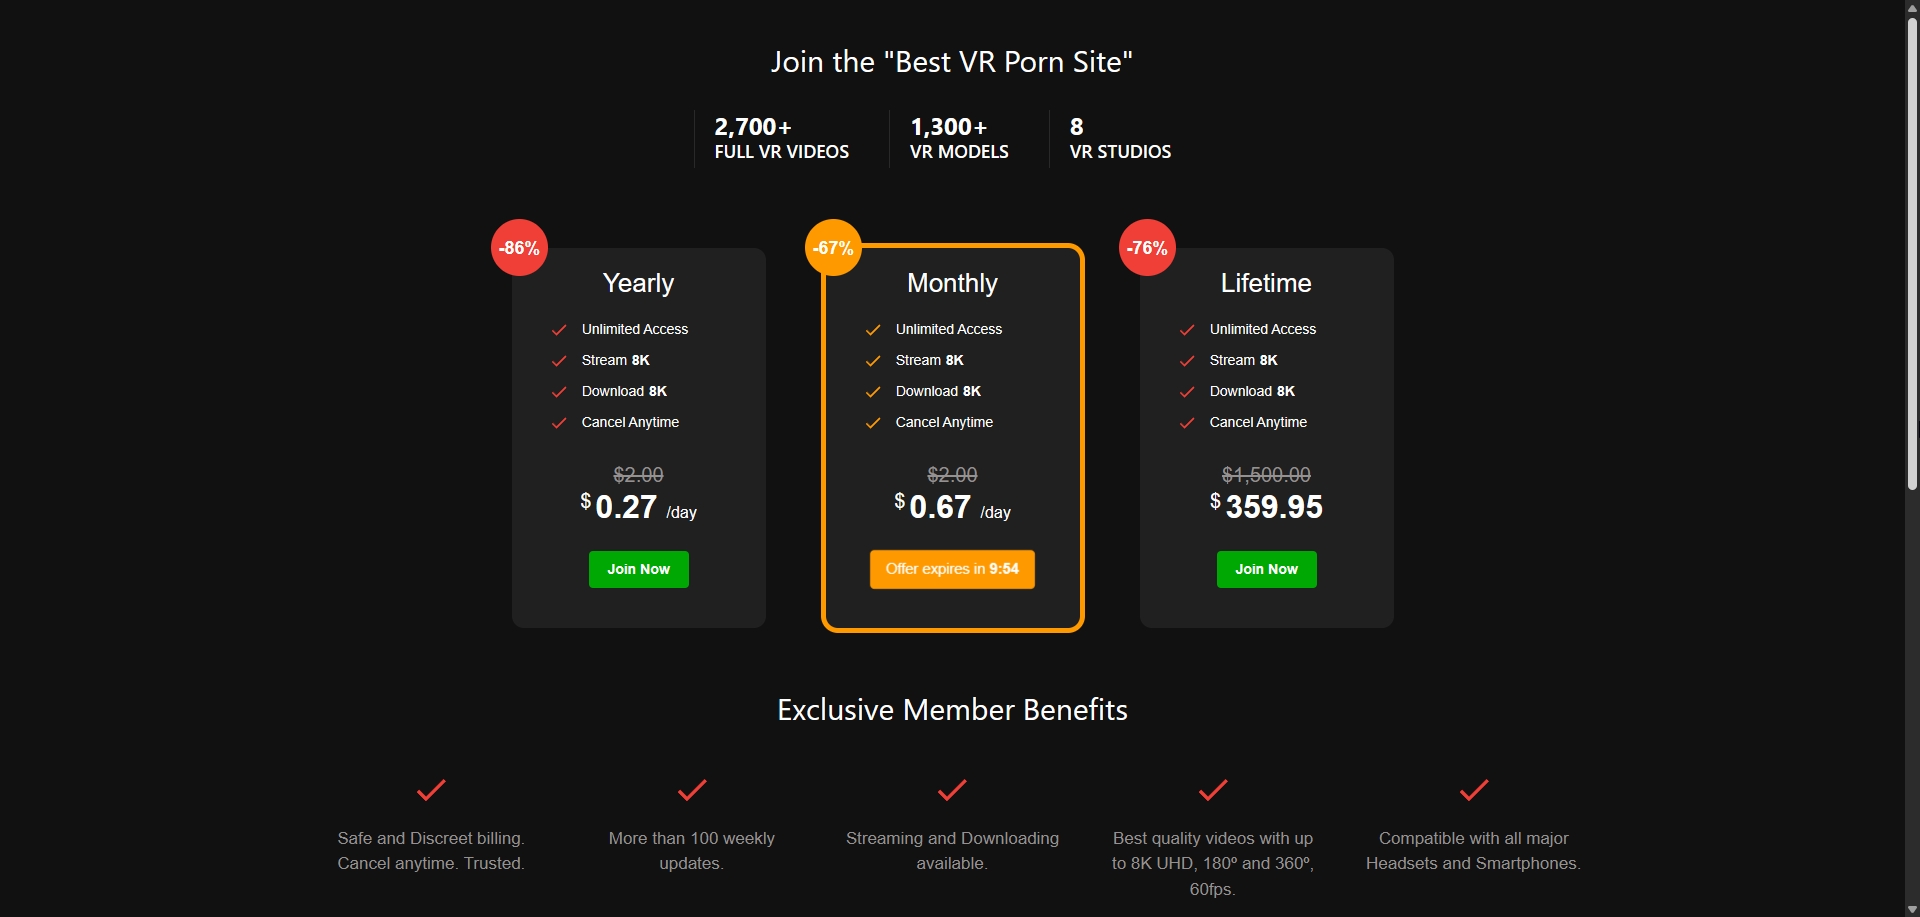
Task: Click the Cancel Anytime checkmark under Monthly
Action: tap(873, 422)
